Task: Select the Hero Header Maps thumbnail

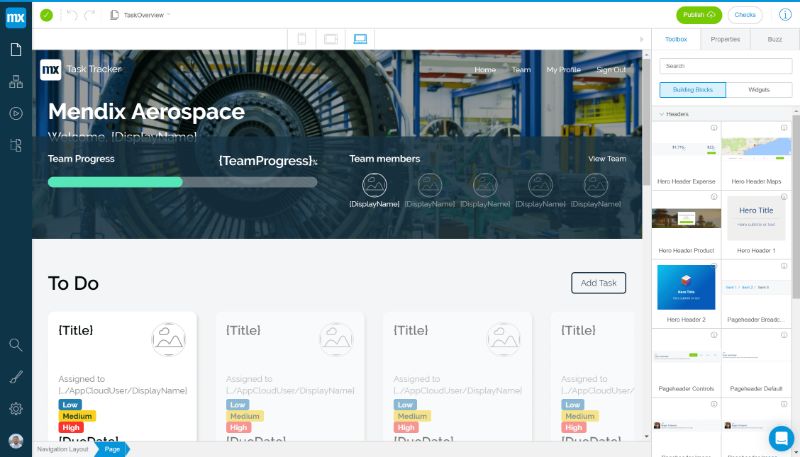Action: click(756, 148)
